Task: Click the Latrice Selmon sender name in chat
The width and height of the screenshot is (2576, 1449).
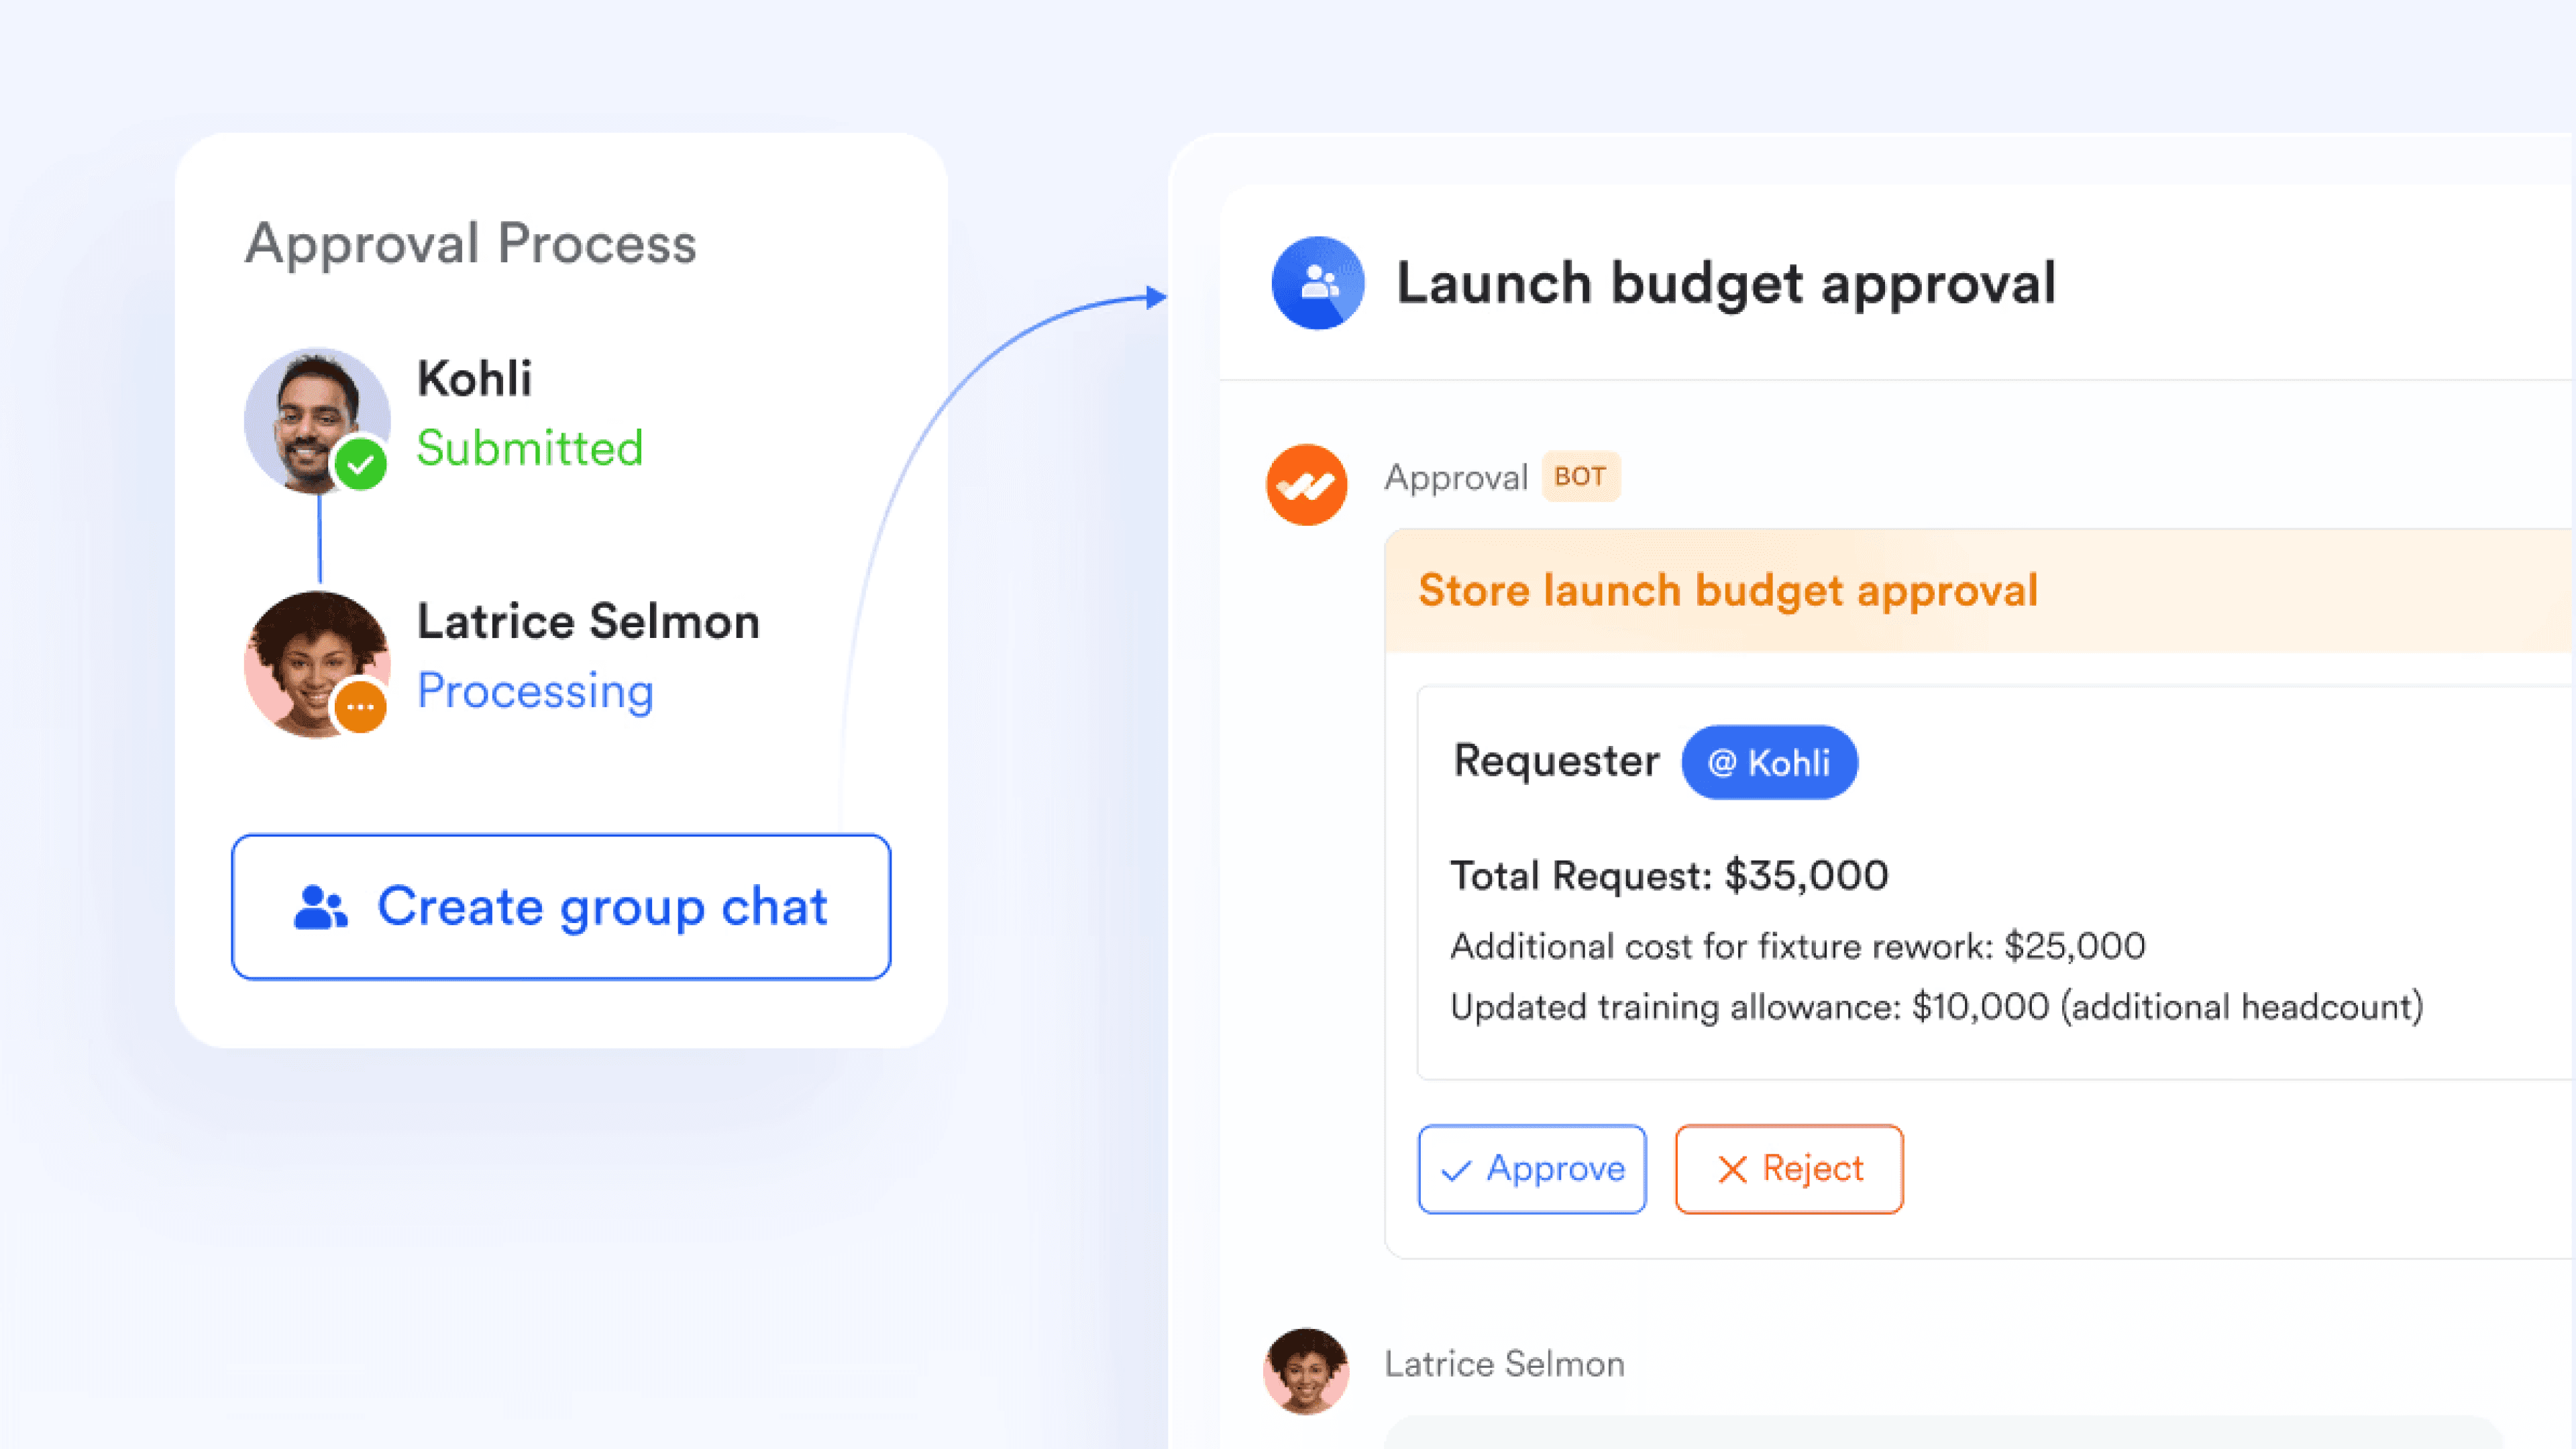Action: tap(1504, 1364)
